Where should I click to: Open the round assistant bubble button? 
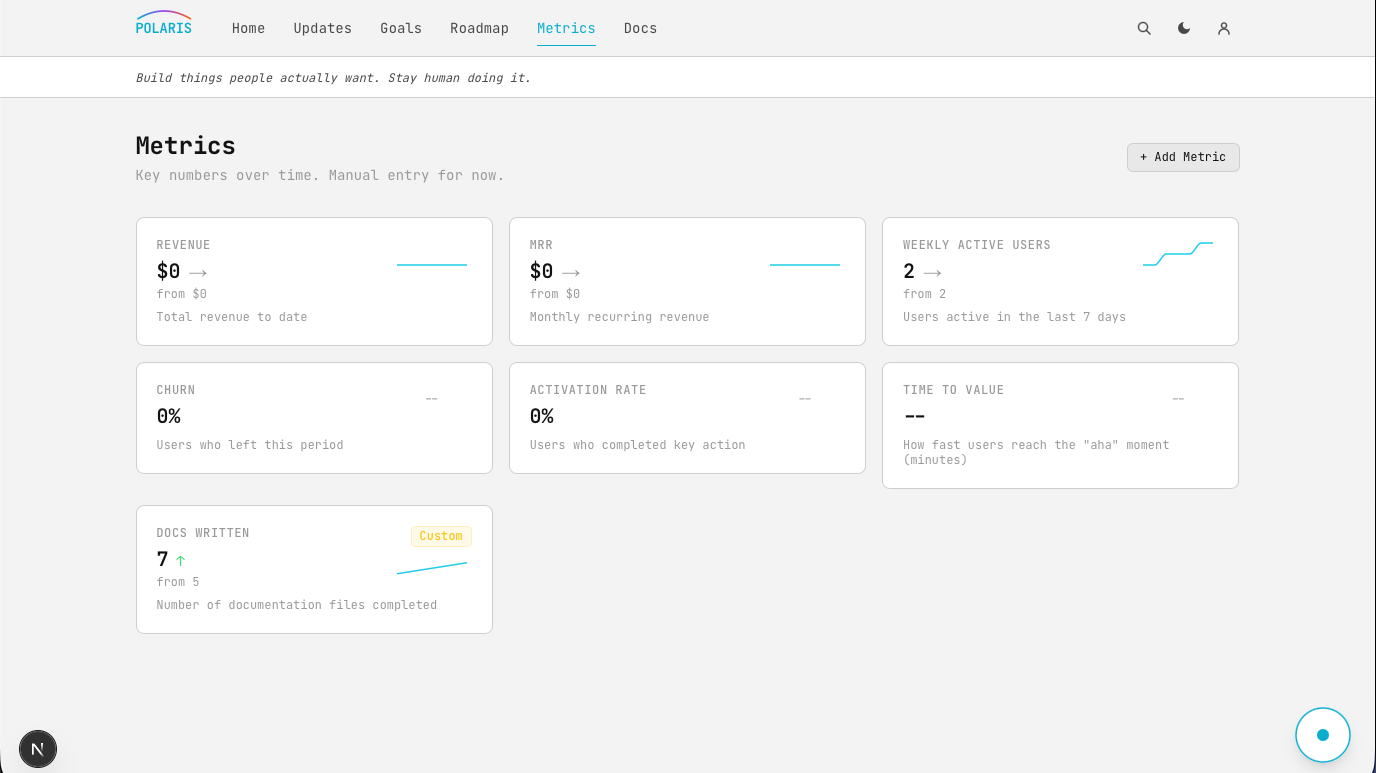(1323, 735)
